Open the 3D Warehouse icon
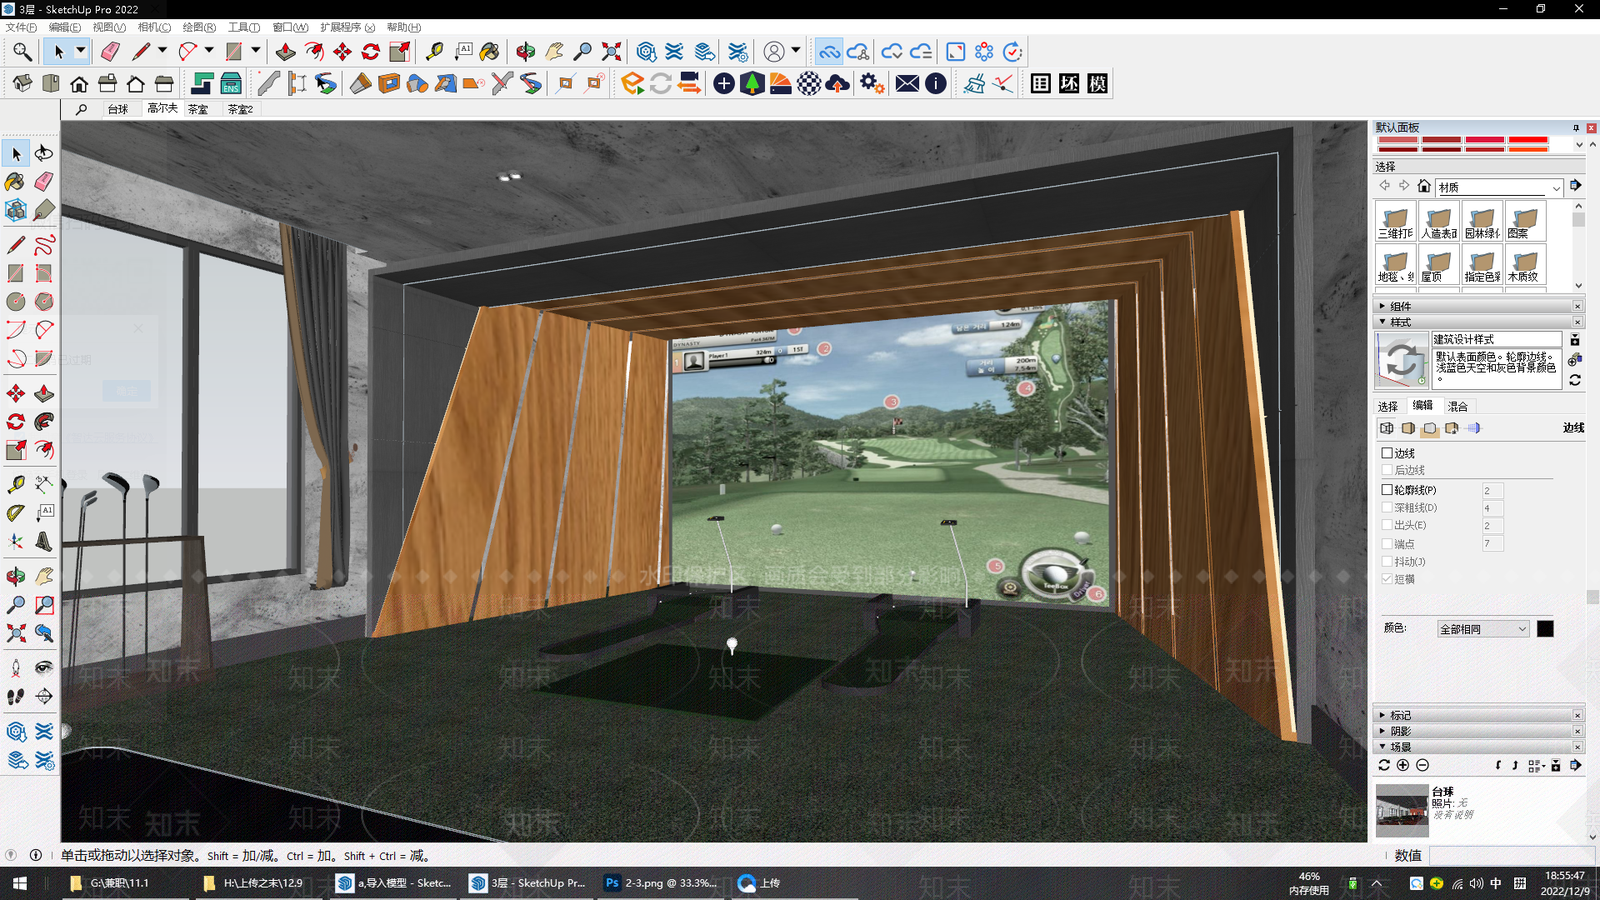This screenshot has width=1600, height=900. tap(647, 51)
